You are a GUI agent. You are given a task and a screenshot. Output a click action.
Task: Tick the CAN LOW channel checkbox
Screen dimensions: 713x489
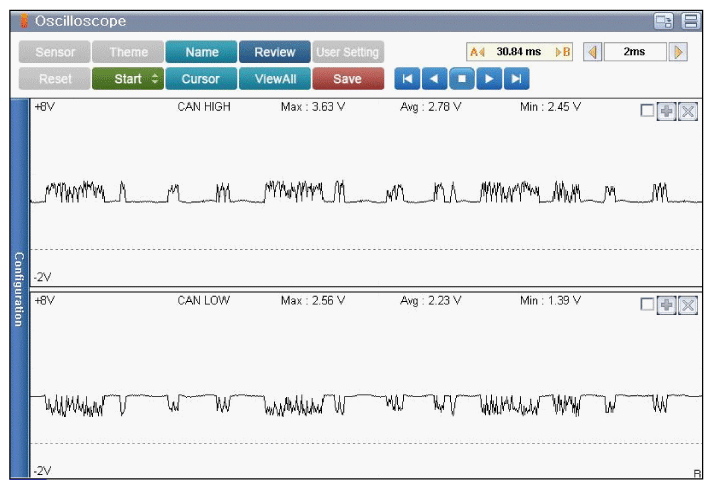(x=647, y=304)
